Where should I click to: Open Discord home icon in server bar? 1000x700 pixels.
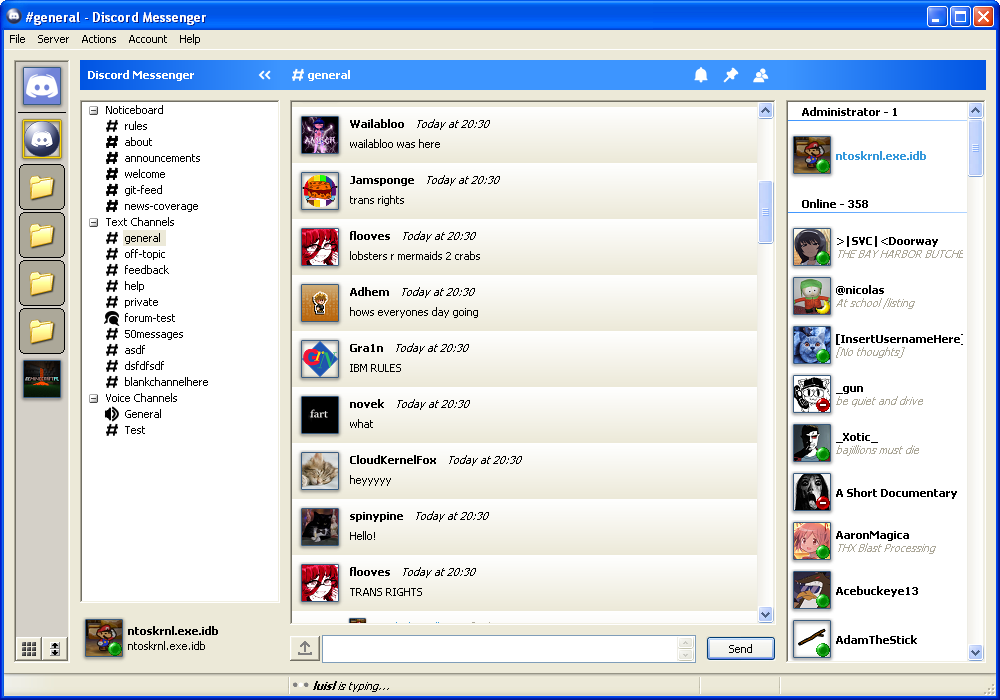click(42, 85)
